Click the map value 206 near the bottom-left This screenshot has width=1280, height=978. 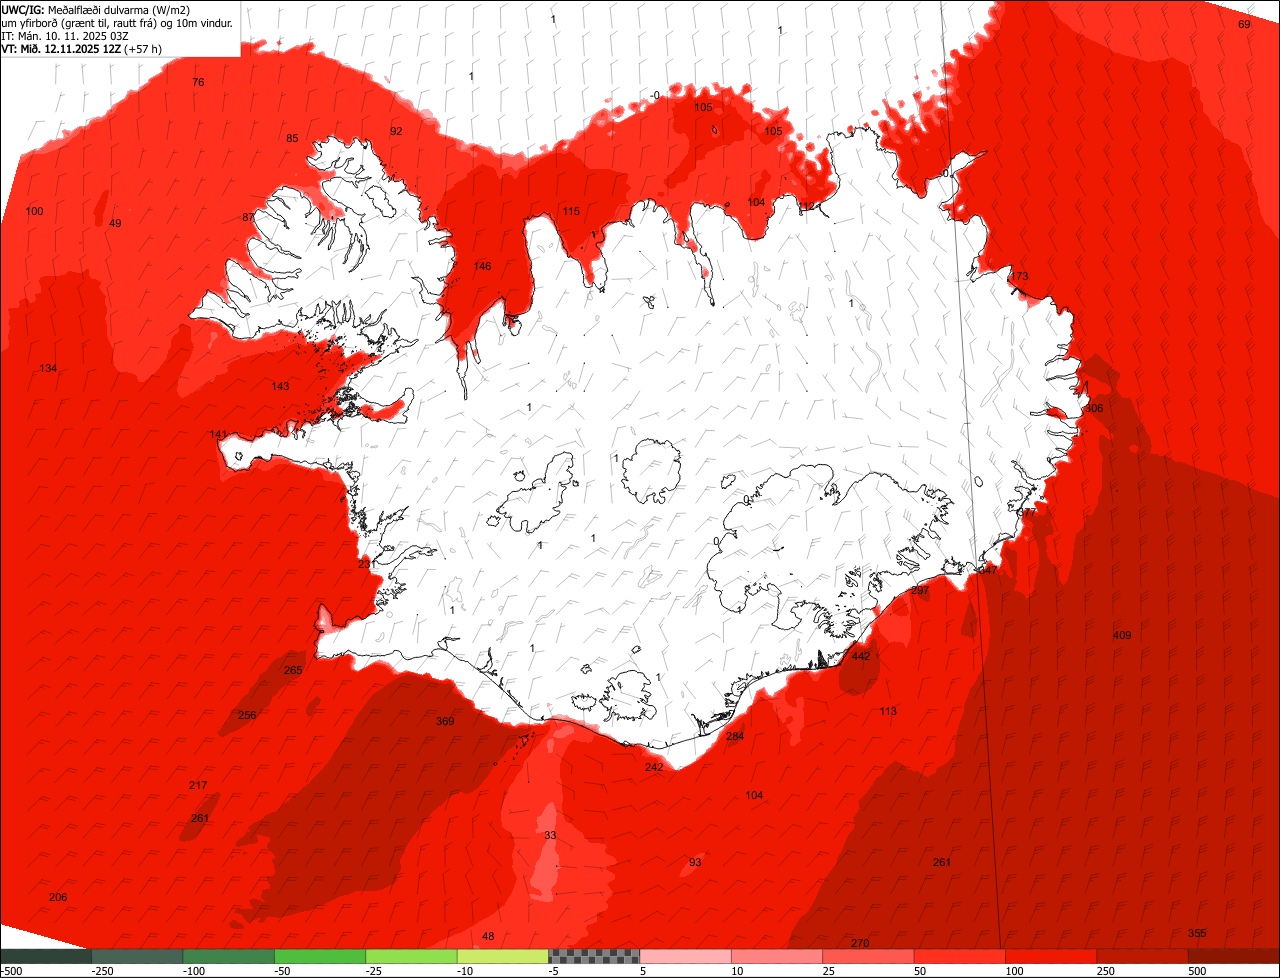(58, 897)
